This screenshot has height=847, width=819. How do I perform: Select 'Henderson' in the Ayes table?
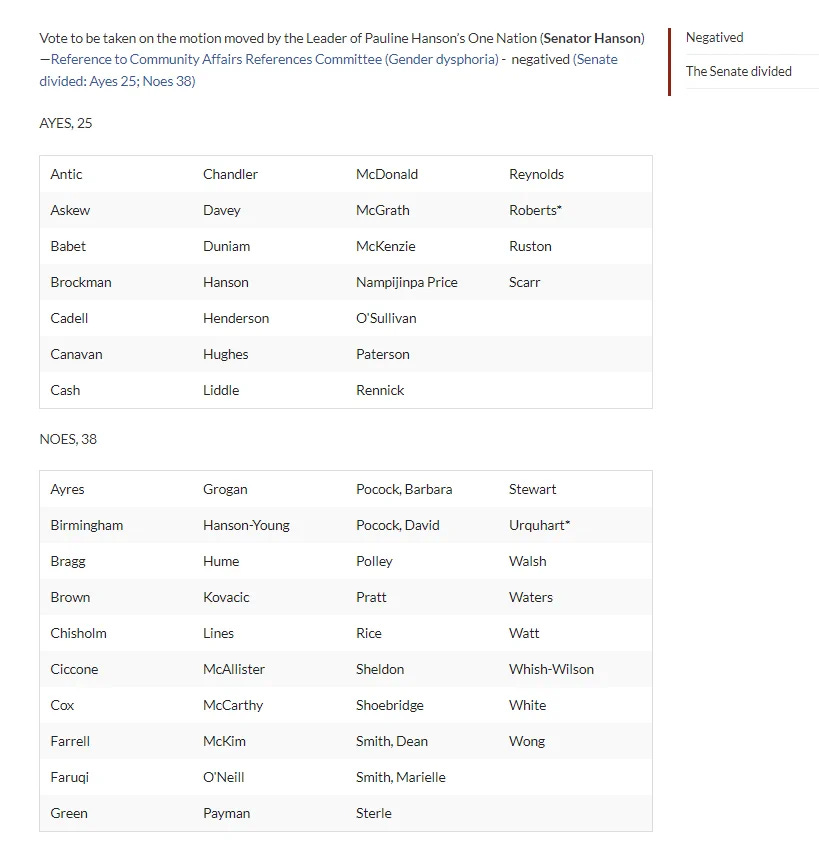tap(236, 318)
